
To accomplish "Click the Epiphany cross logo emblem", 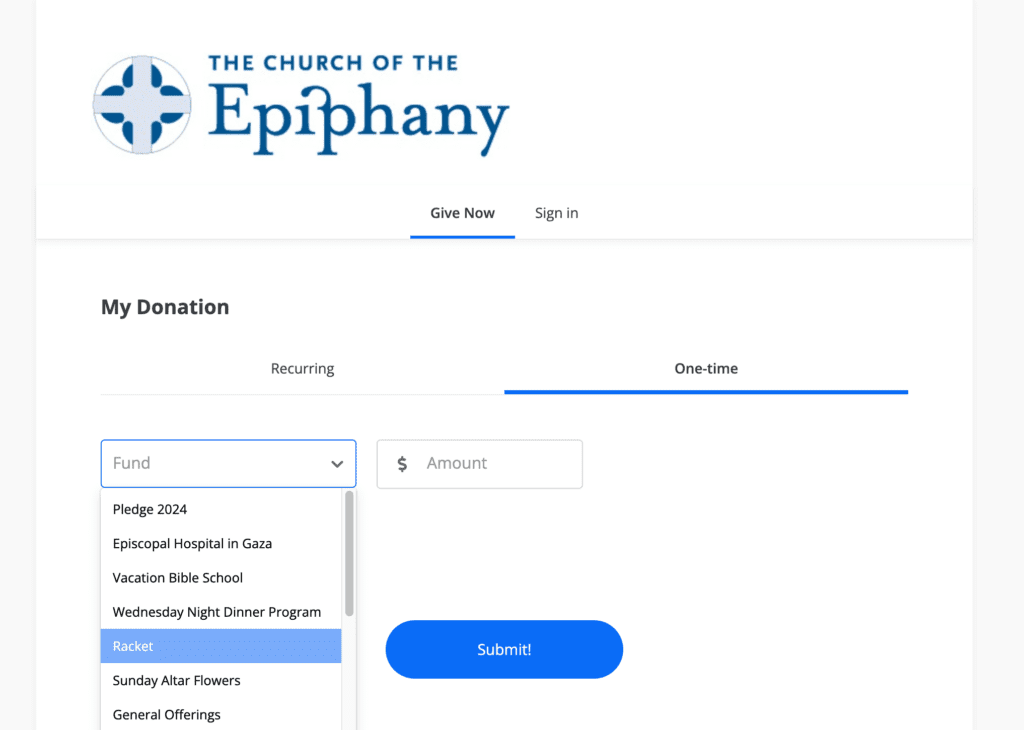I will (142, 105).
